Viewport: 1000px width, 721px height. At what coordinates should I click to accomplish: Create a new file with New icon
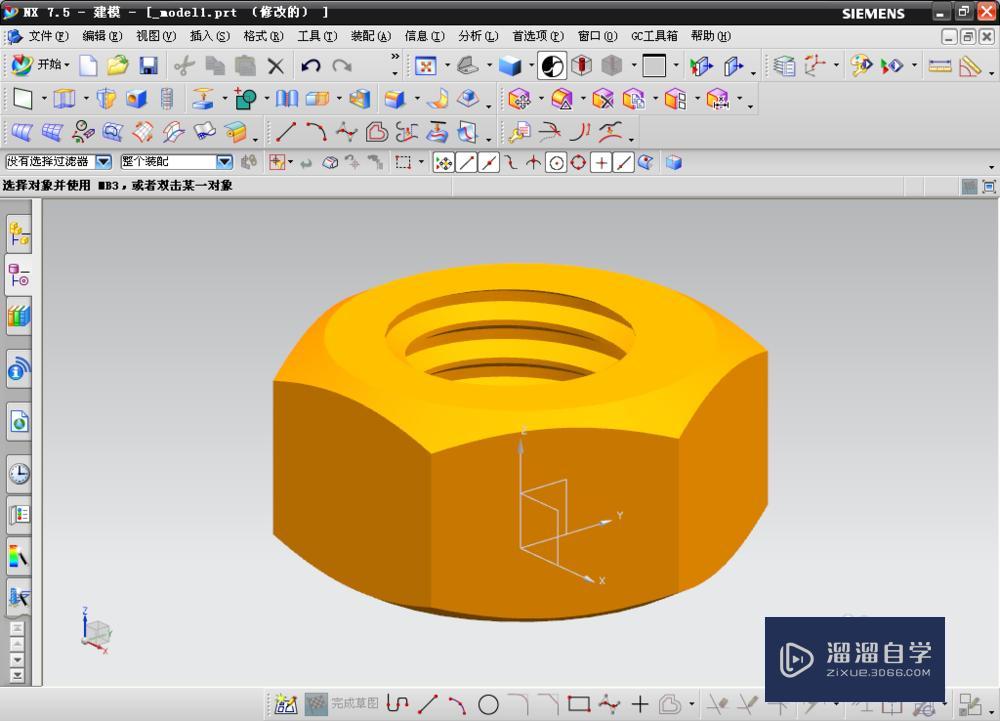pyautogui.click(x=88, y=65)
